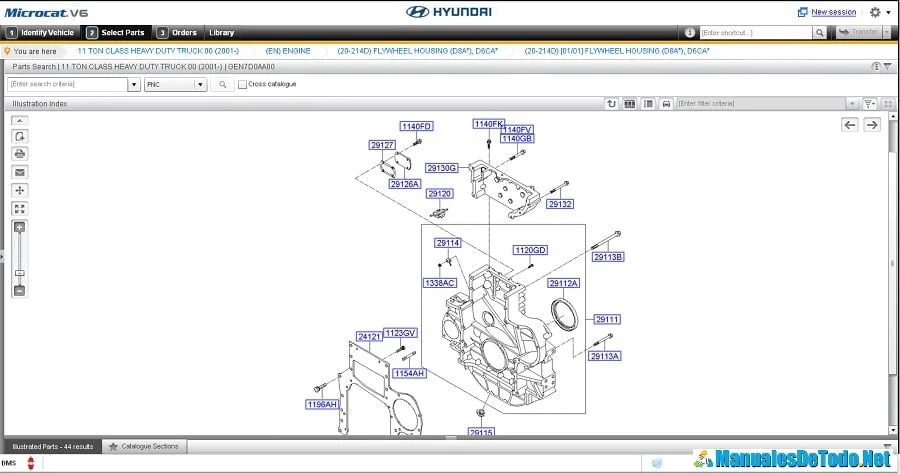Open the settings gear menu
Screen dimensions: 900x474
[x=875, y=12]
